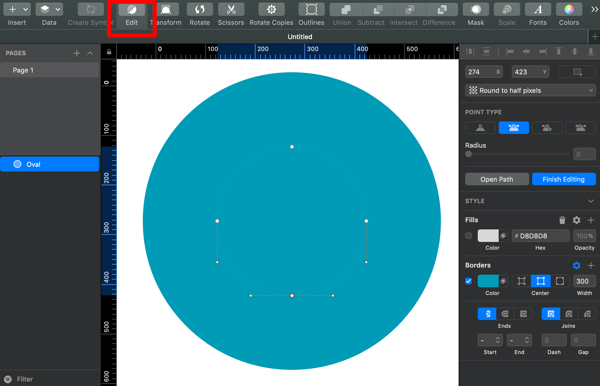This screenshot has height=386, width=600.
Task: Convert to Outlines from toolbar
Action: [x=311, y=9]
